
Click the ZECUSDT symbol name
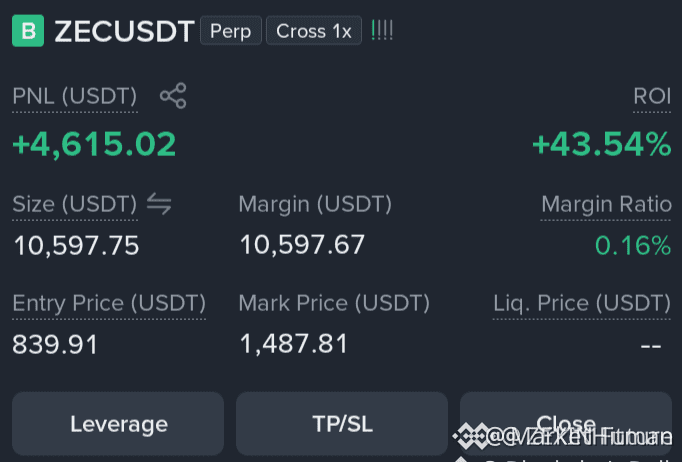[124, 31]
